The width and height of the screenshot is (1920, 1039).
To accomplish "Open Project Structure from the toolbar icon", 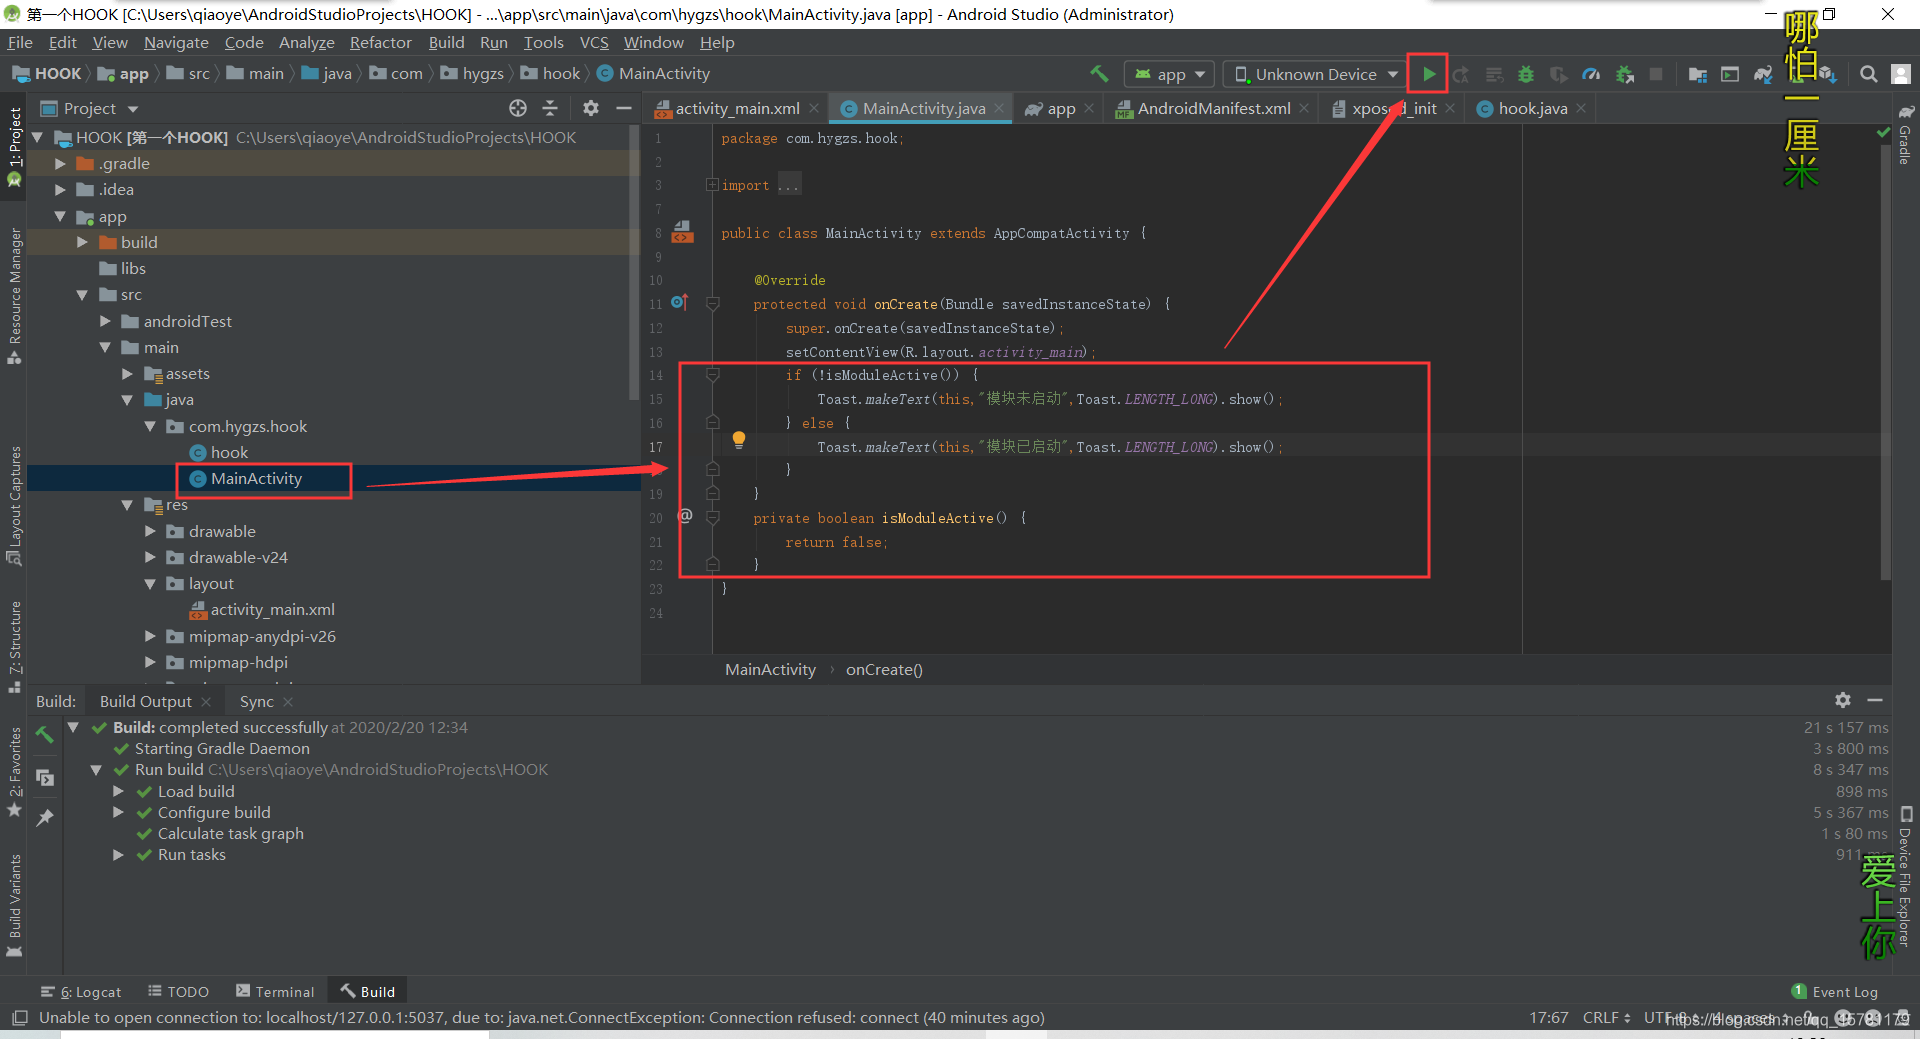I will (x=1697, y=74).
